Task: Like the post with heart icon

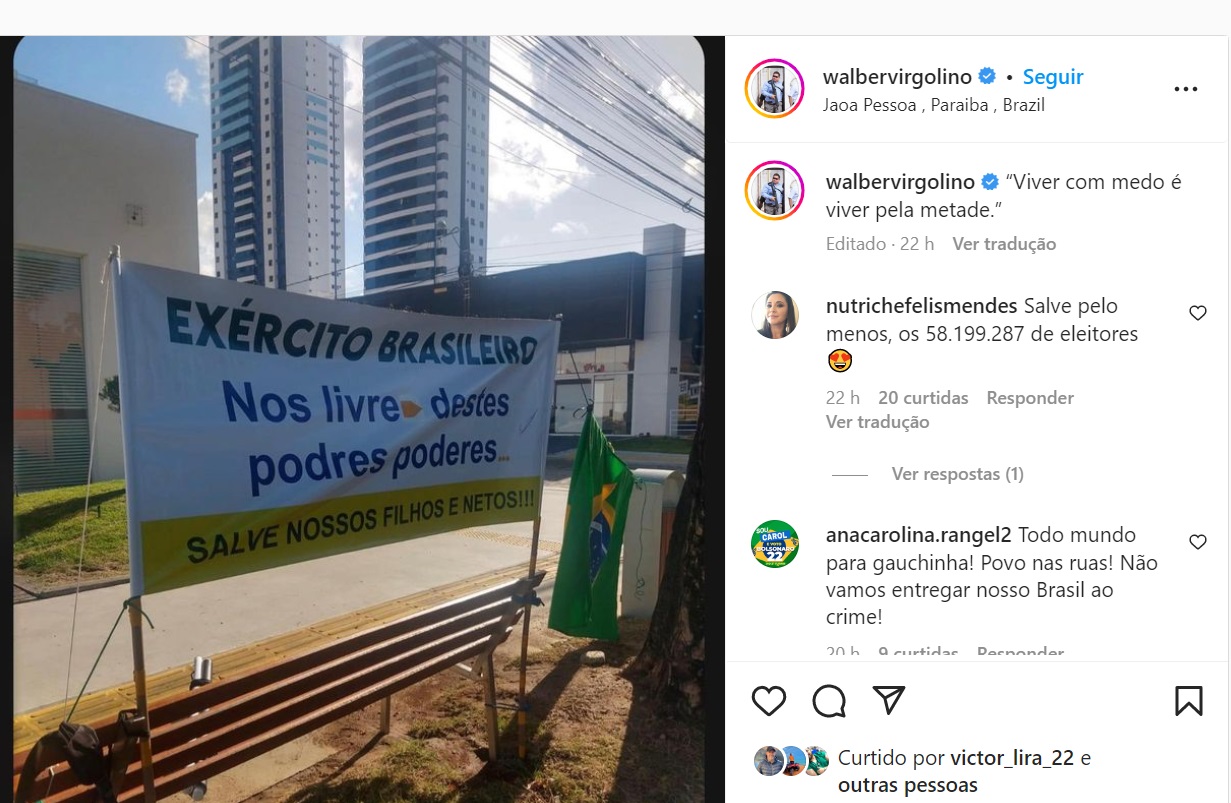Action: click(x=769, y=701)
